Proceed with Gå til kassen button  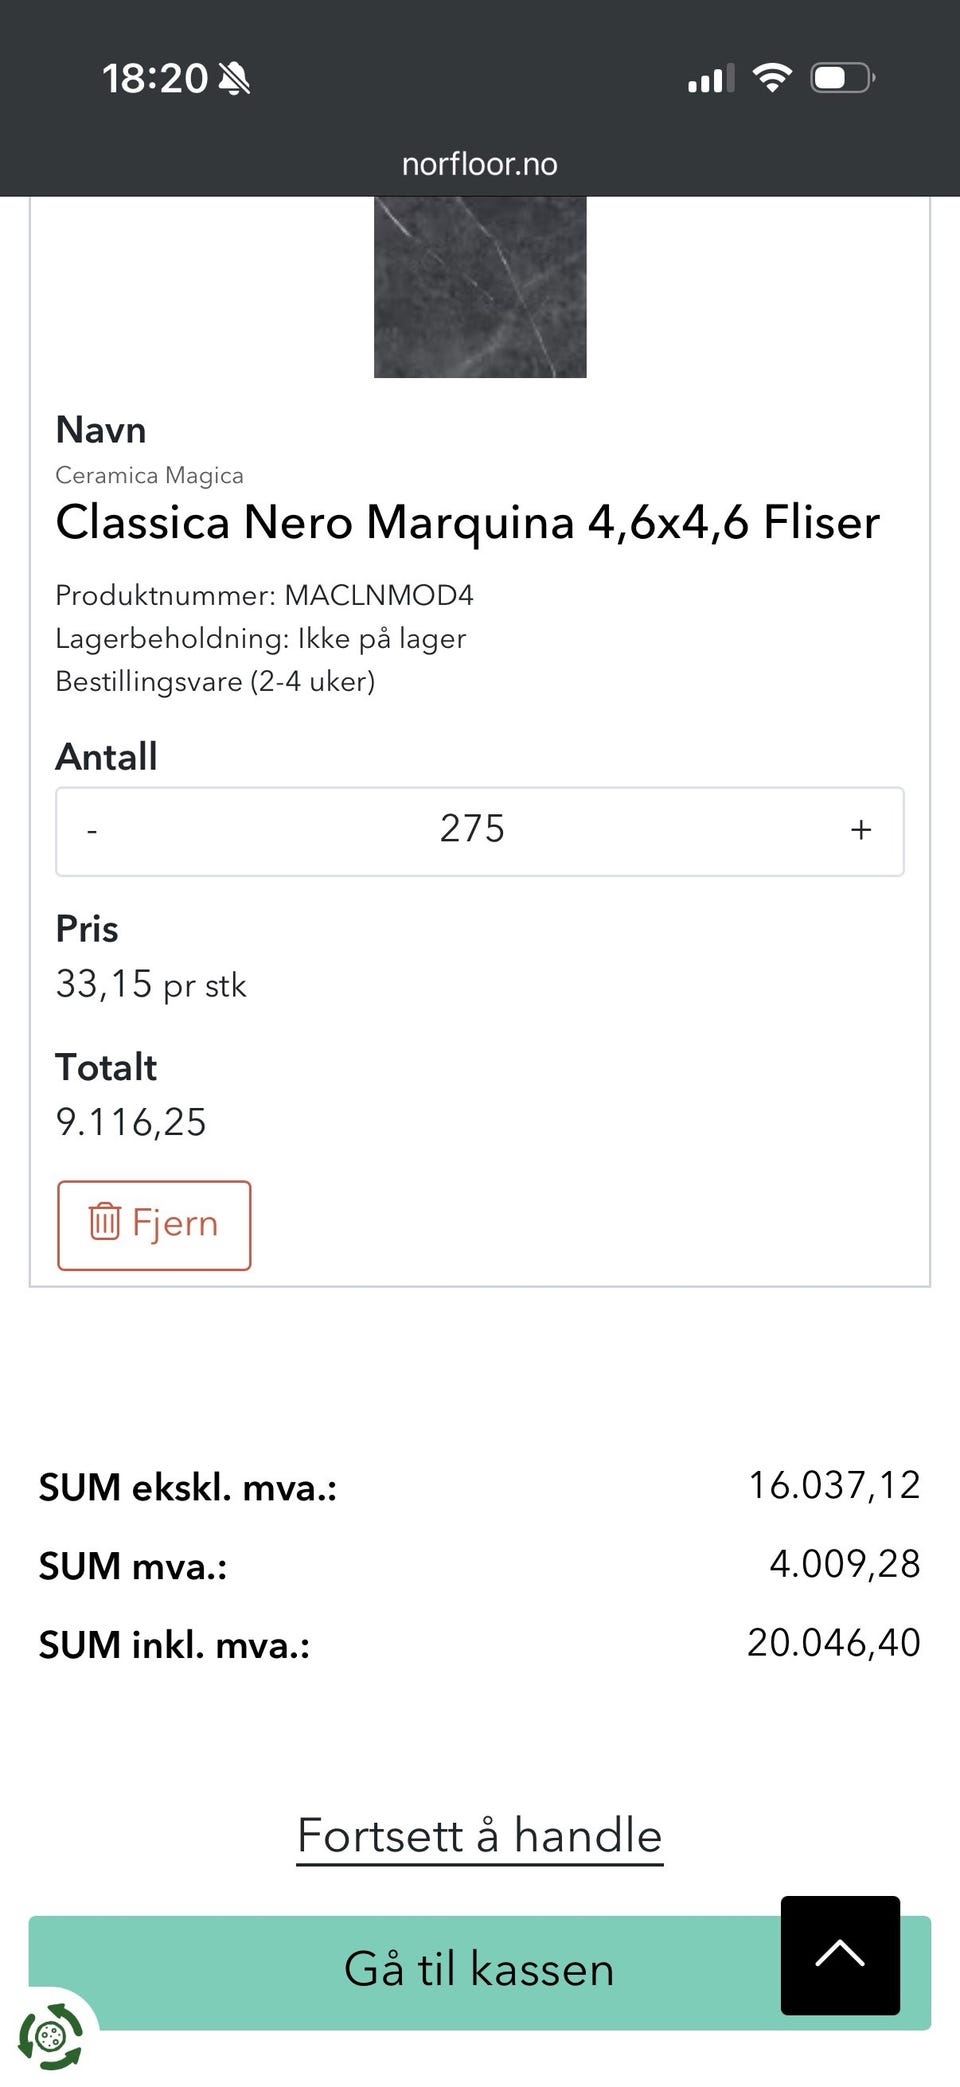coord(480,1972)
